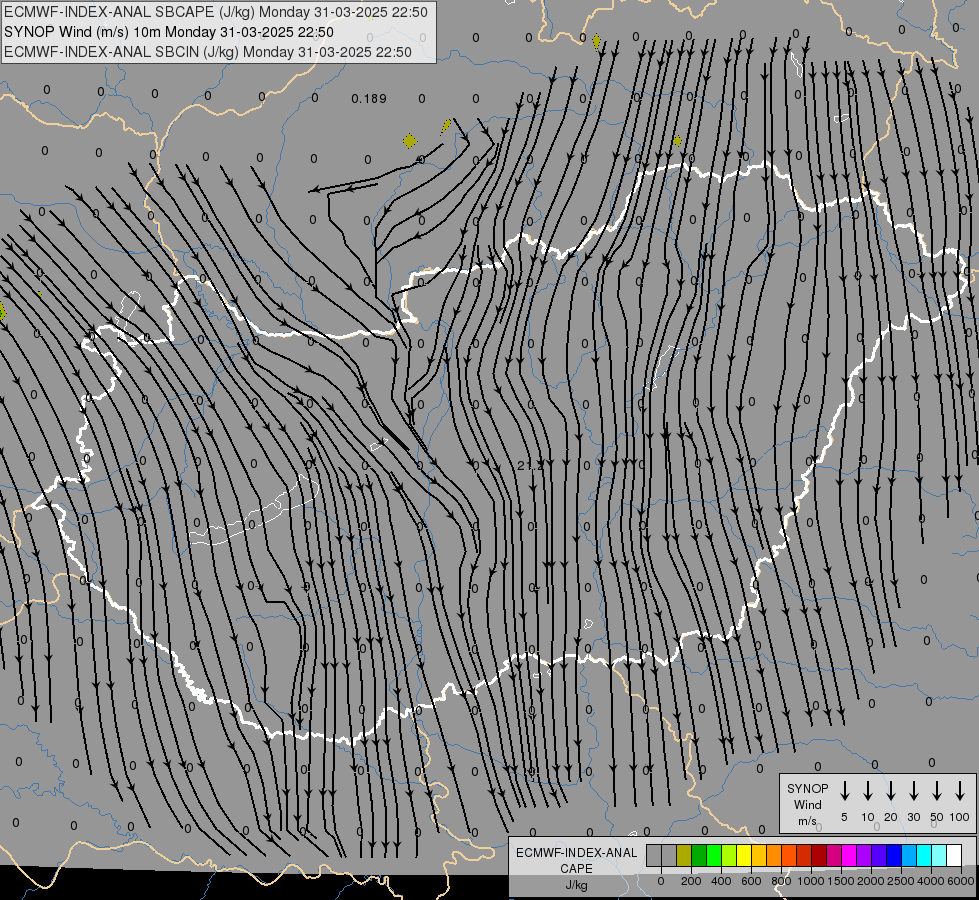Click the 0.189 CAPE value on the map

[x=368, y=99]
